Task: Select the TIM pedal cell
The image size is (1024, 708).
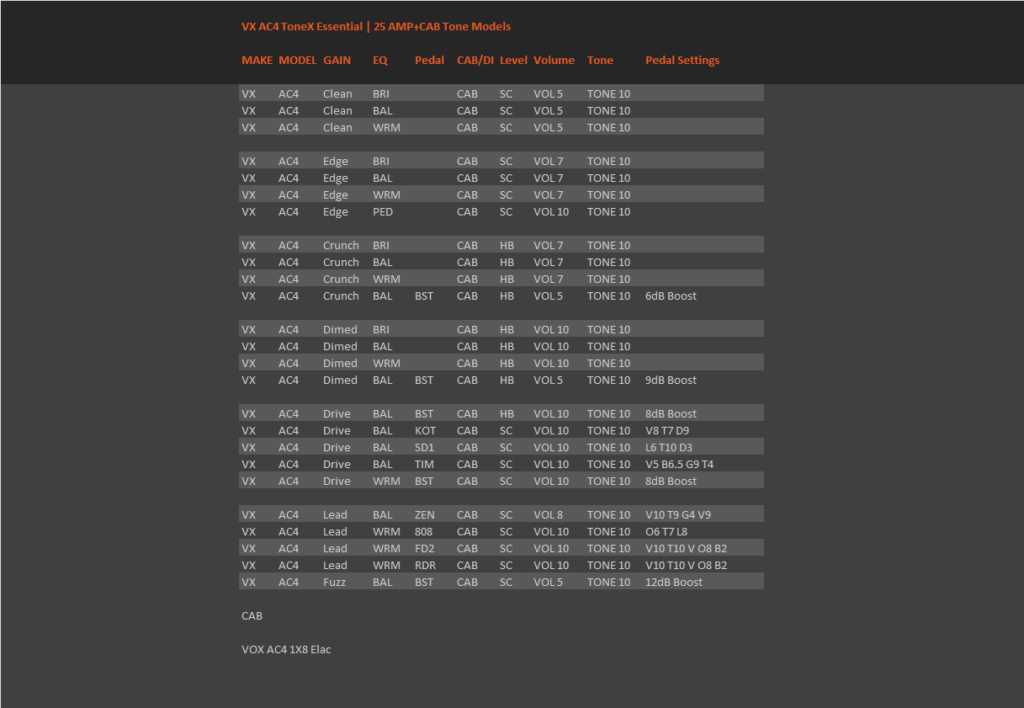Action: coord(424,464)
